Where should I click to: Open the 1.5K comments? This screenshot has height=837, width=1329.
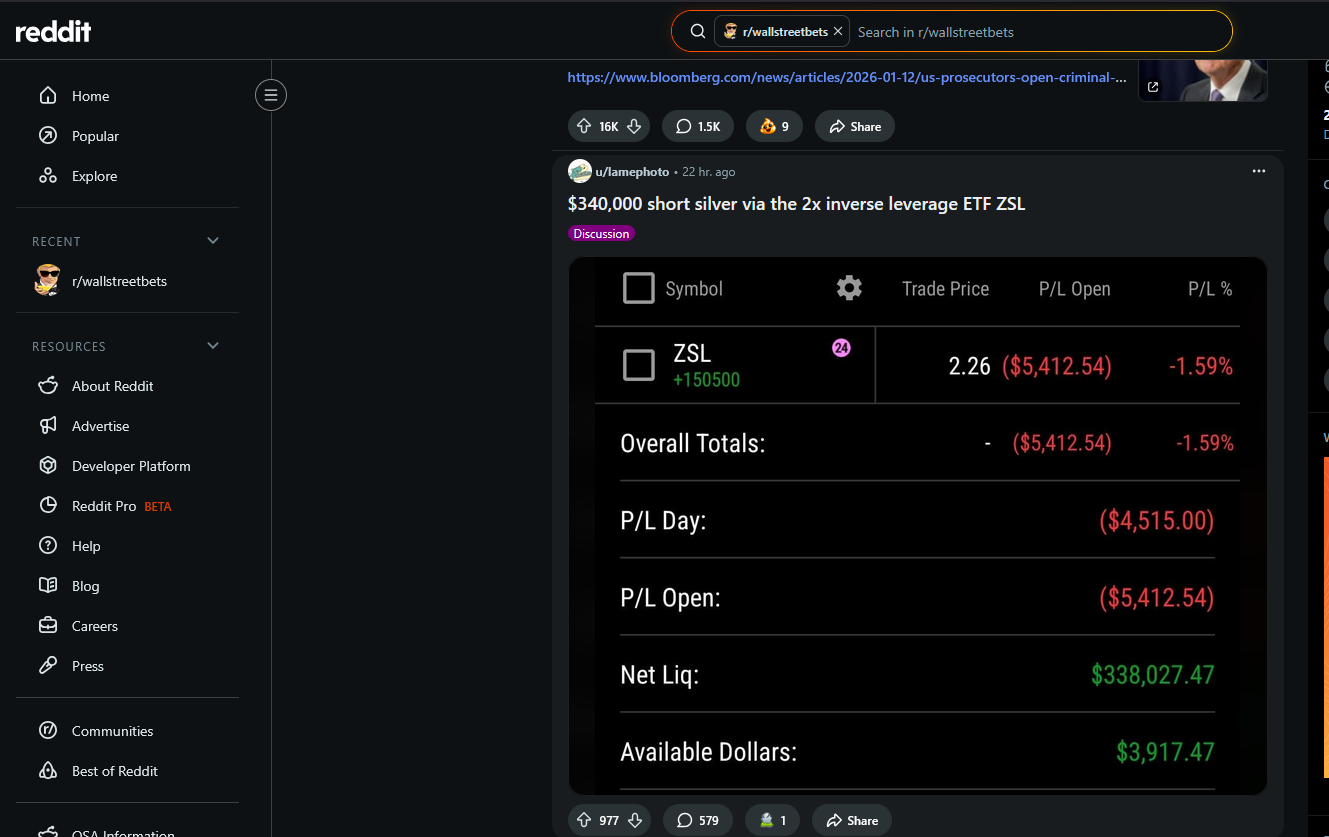(x=698, y=127)
